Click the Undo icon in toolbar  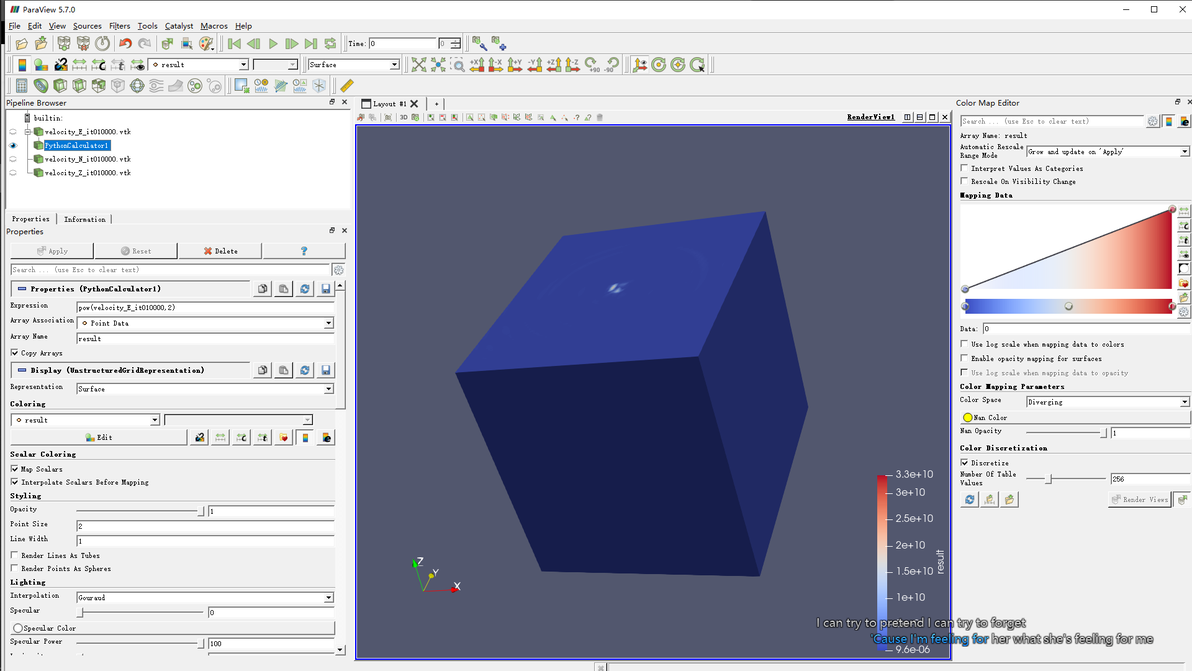[x=125, y=44]
